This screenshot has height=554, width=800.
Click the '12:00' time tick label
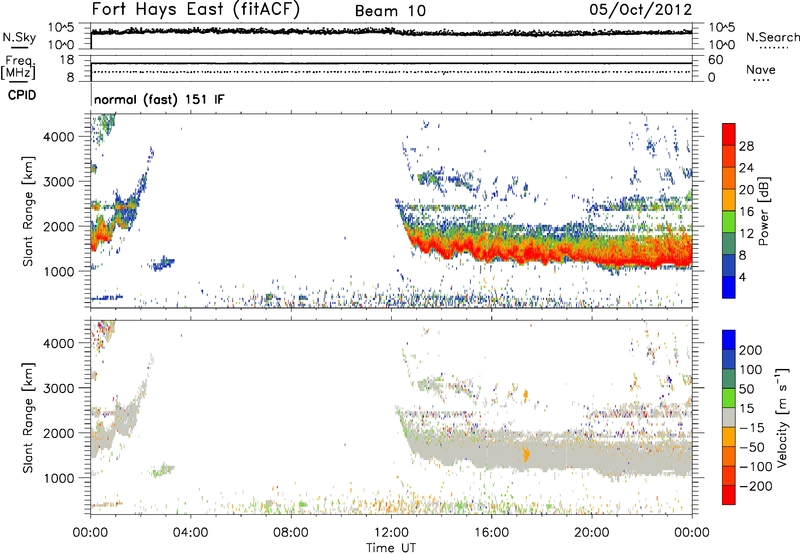[x=391, y=533]
